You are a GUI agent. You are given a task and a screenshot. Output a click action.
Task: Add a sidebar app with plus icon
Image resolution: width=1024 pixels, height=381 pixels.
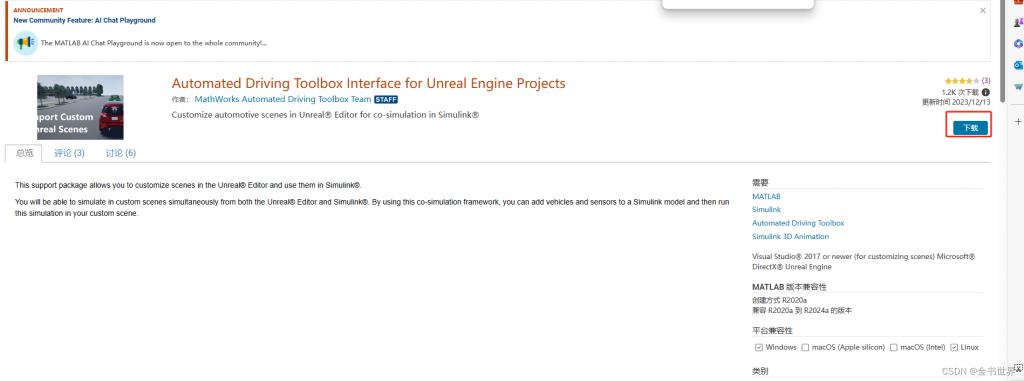tap(1017, 122)
